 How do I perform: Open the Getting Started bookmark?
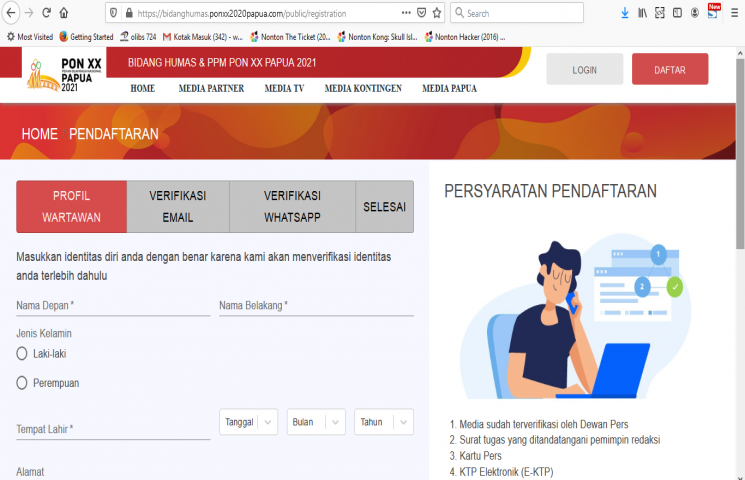coord(85,37)
